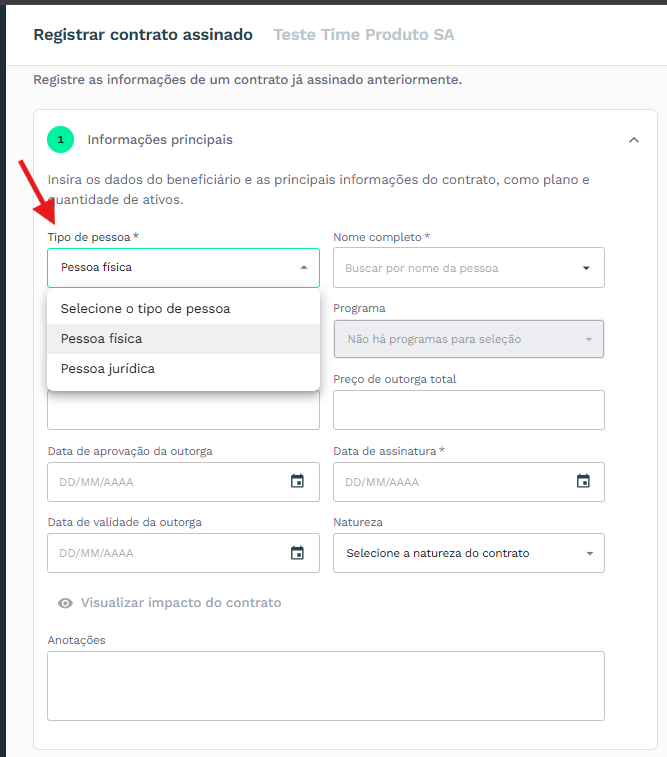
Task: Click the Teste Time Produto SA heading
Action: click(364, 35)
